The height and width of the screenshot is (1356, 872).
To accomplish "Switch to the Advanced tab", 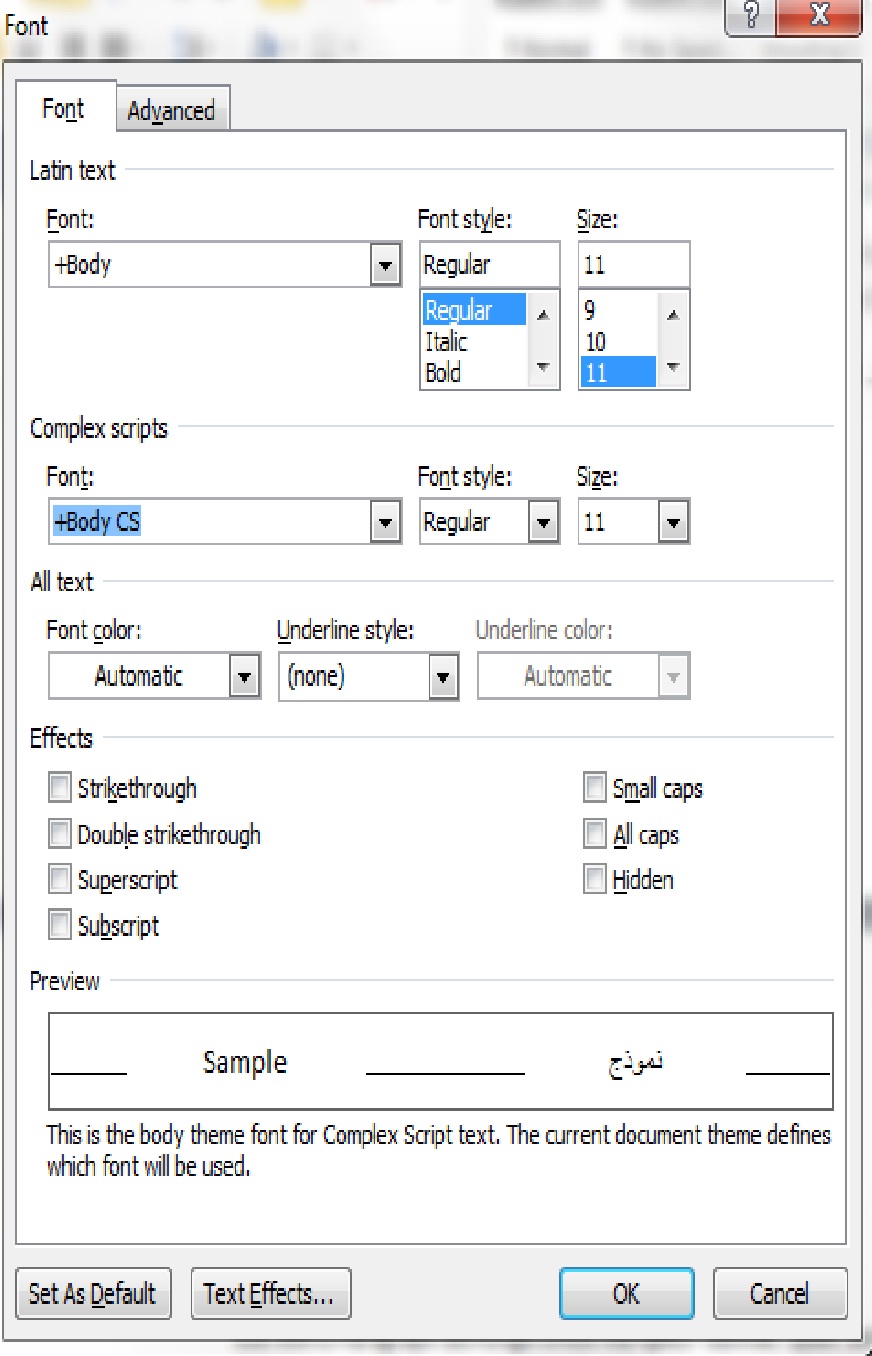I will point(171,110).
